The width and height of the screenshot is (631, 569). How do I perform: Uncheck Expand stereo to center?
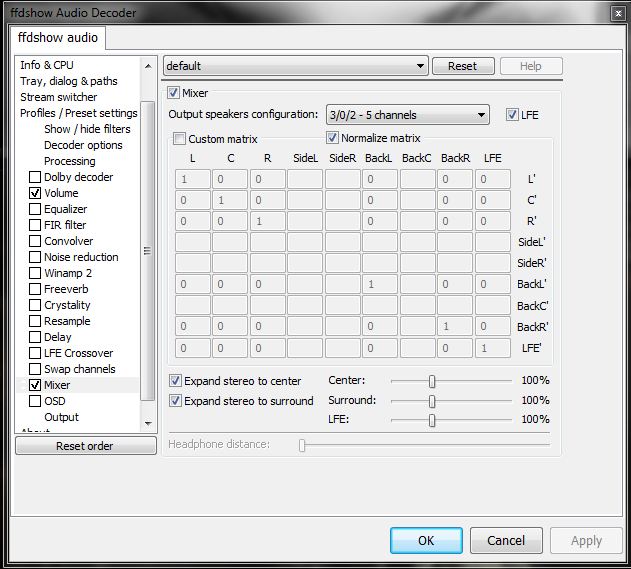[175, 381]
